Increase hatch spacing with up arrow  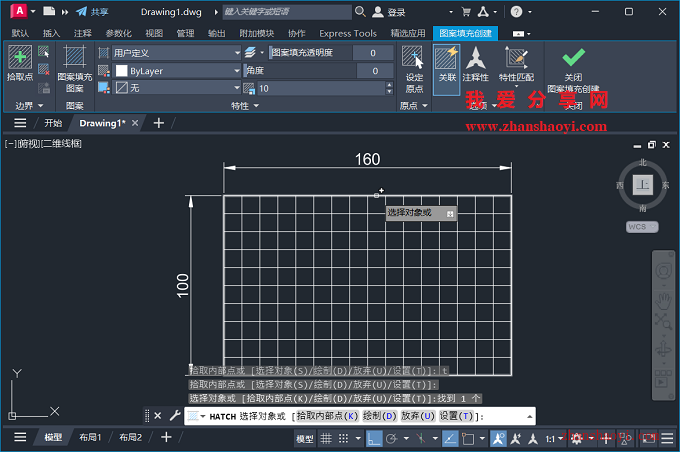click(x=389, y=85)
